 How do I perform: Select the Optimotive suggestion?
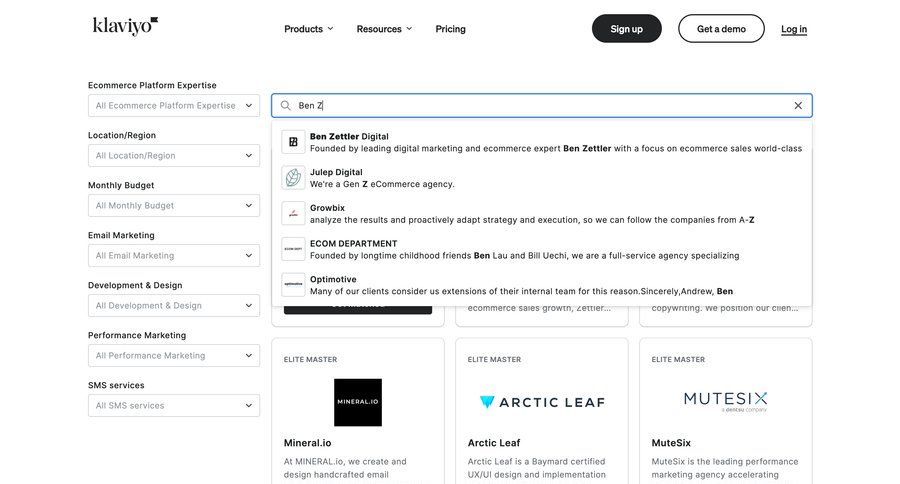pyautogui.click(x=542, y=284)
